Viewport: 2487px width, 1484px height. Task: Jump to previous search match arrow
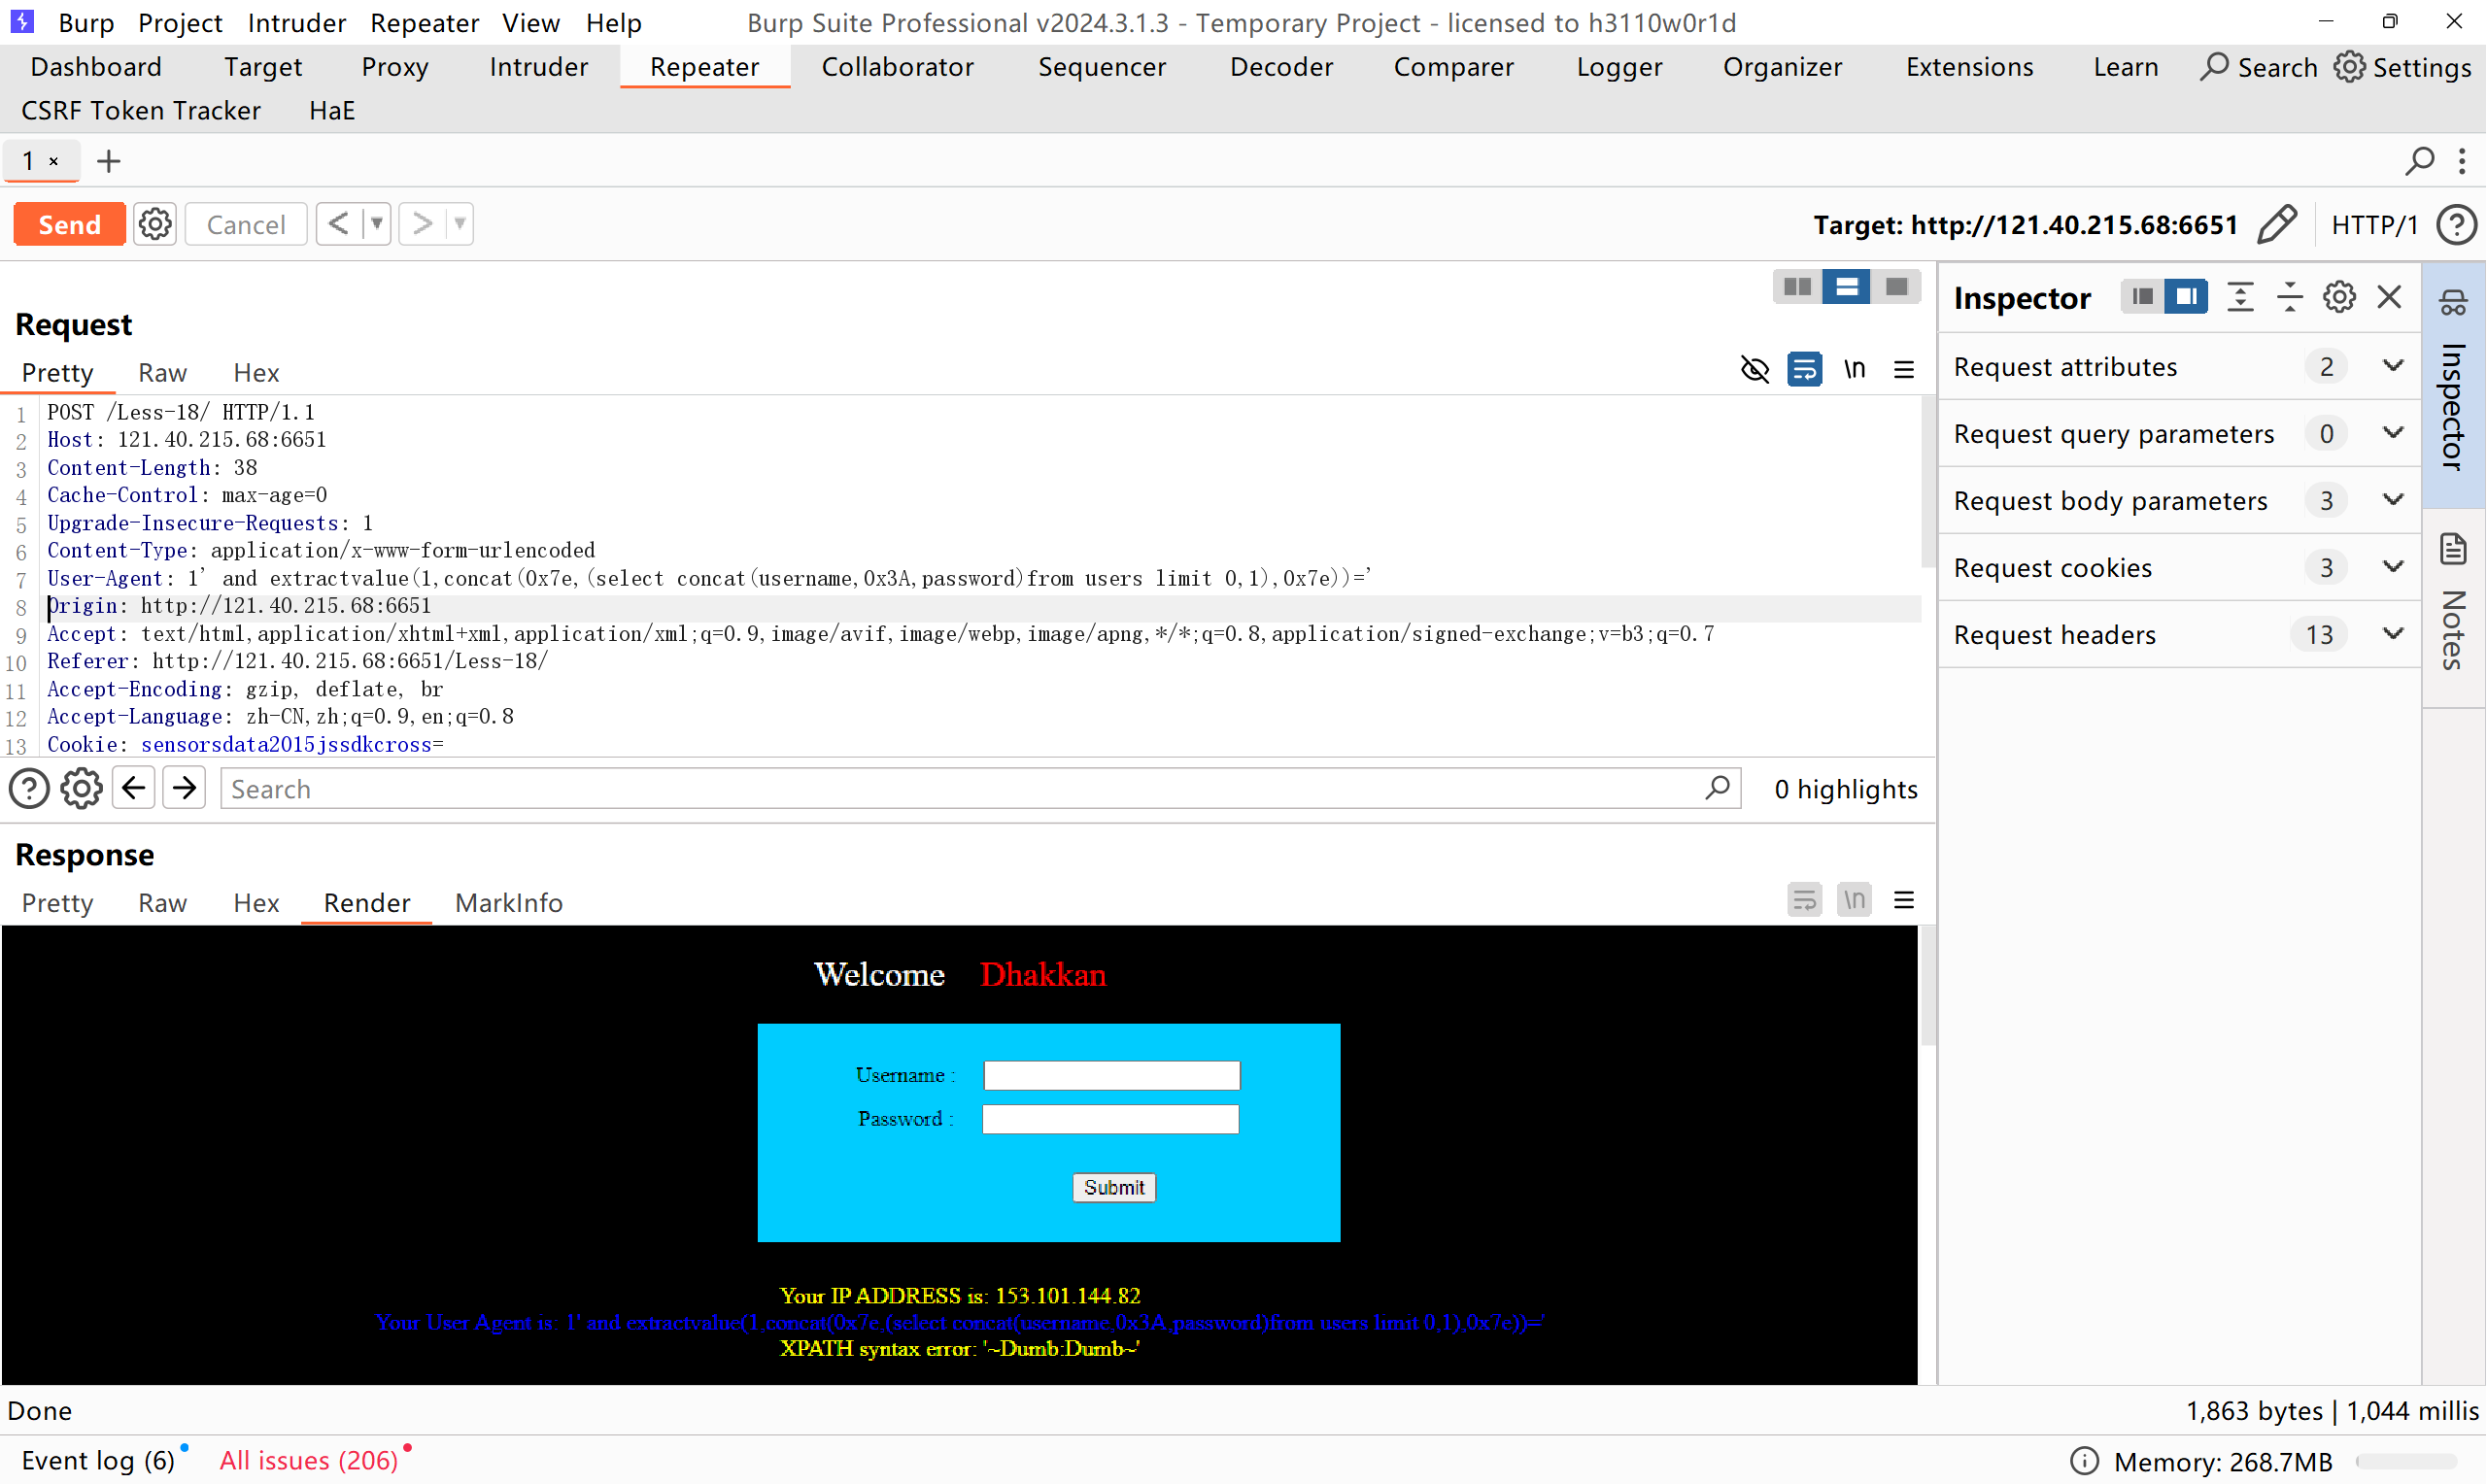(133, 789)
